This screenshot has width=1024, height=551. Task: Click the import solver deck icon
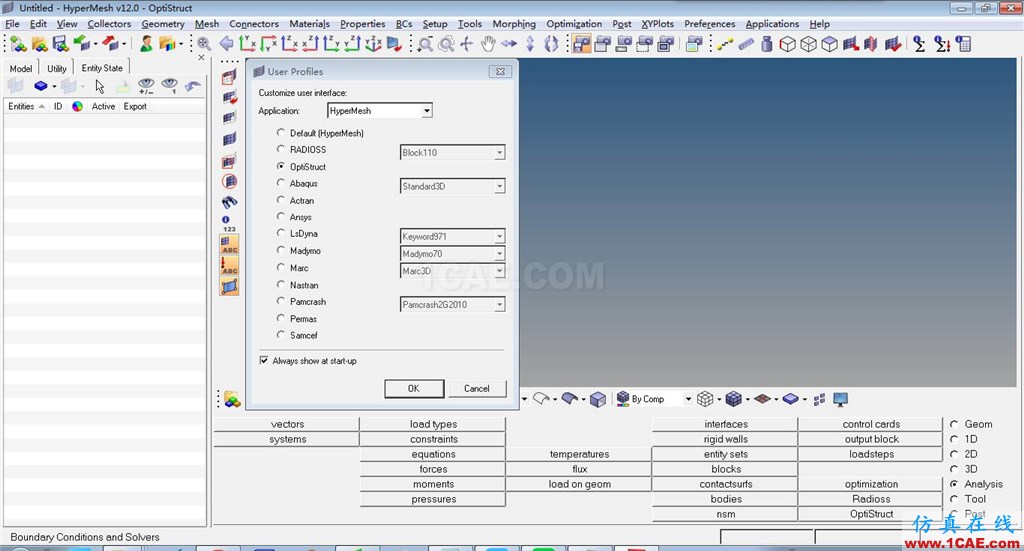(x=82, y=44)
